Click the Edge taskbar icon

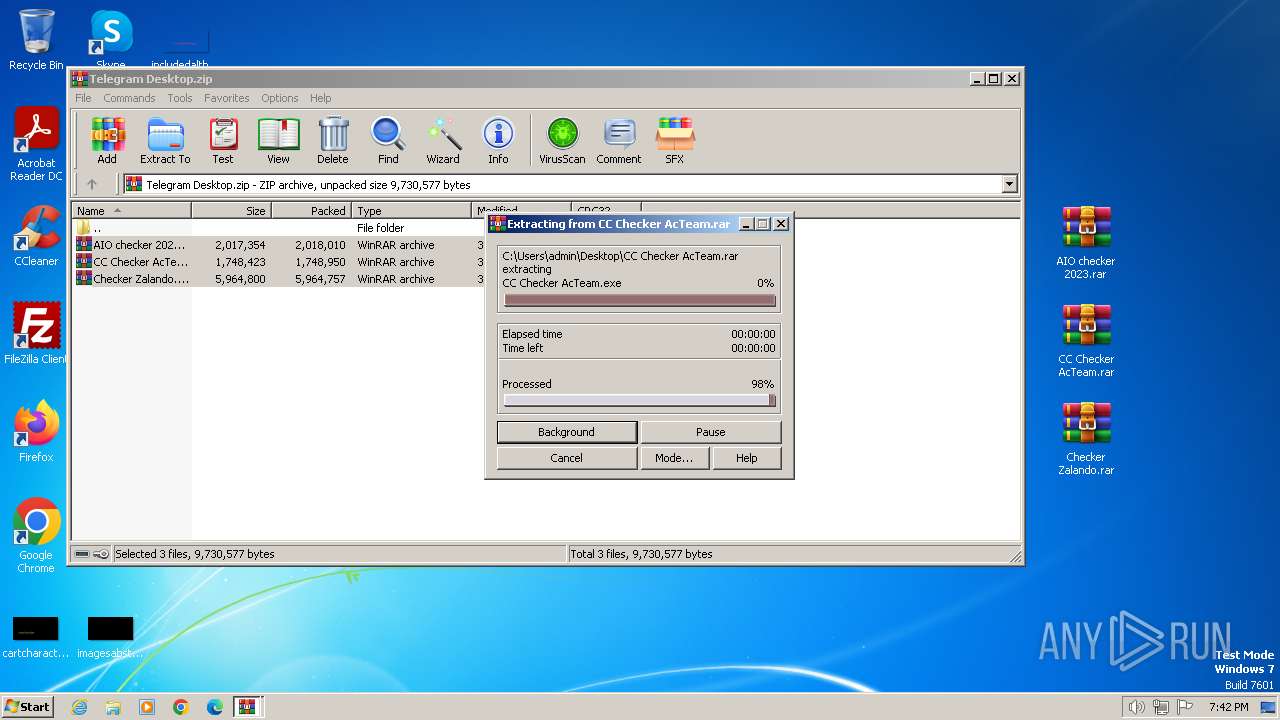tap(215, 707)
